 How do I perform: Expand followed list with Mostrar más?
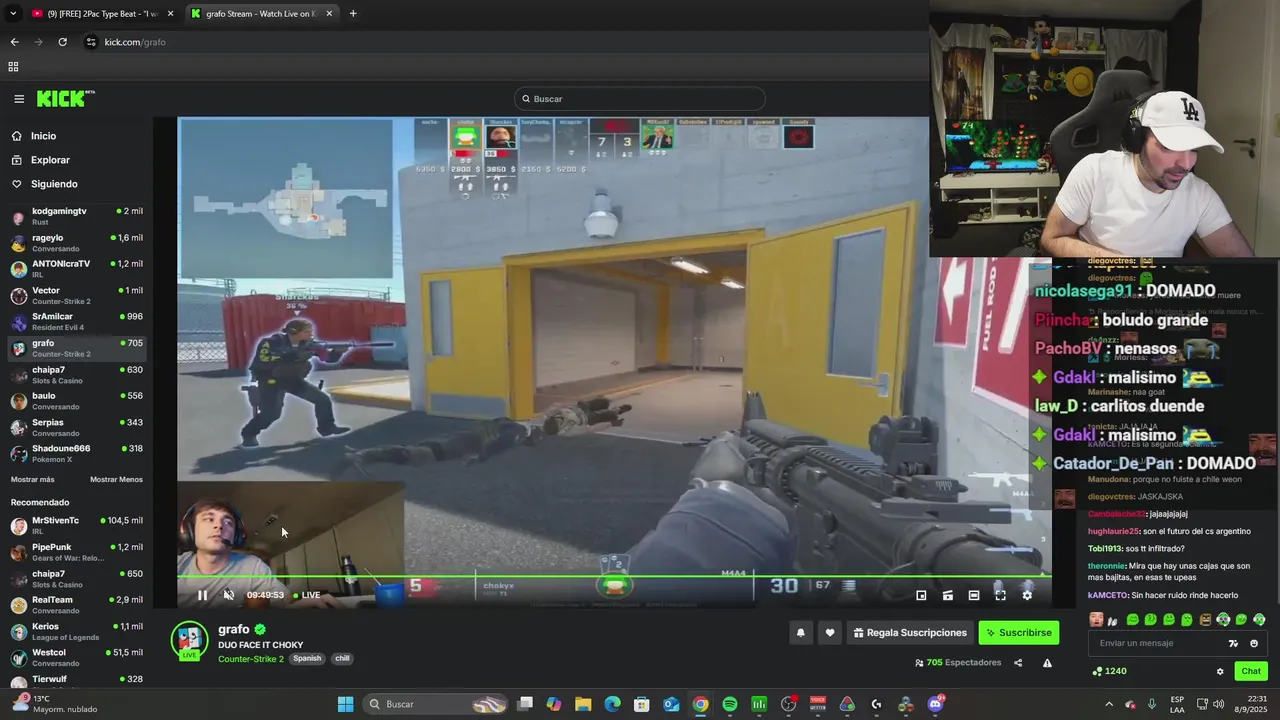pos(33,480)
